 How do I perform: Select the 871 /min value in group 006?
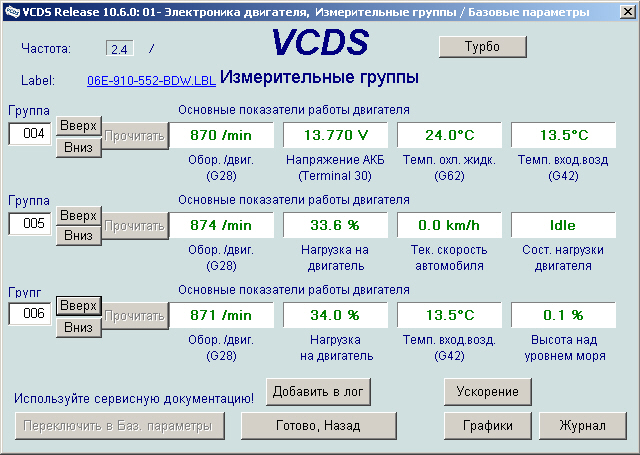[221, 315]
